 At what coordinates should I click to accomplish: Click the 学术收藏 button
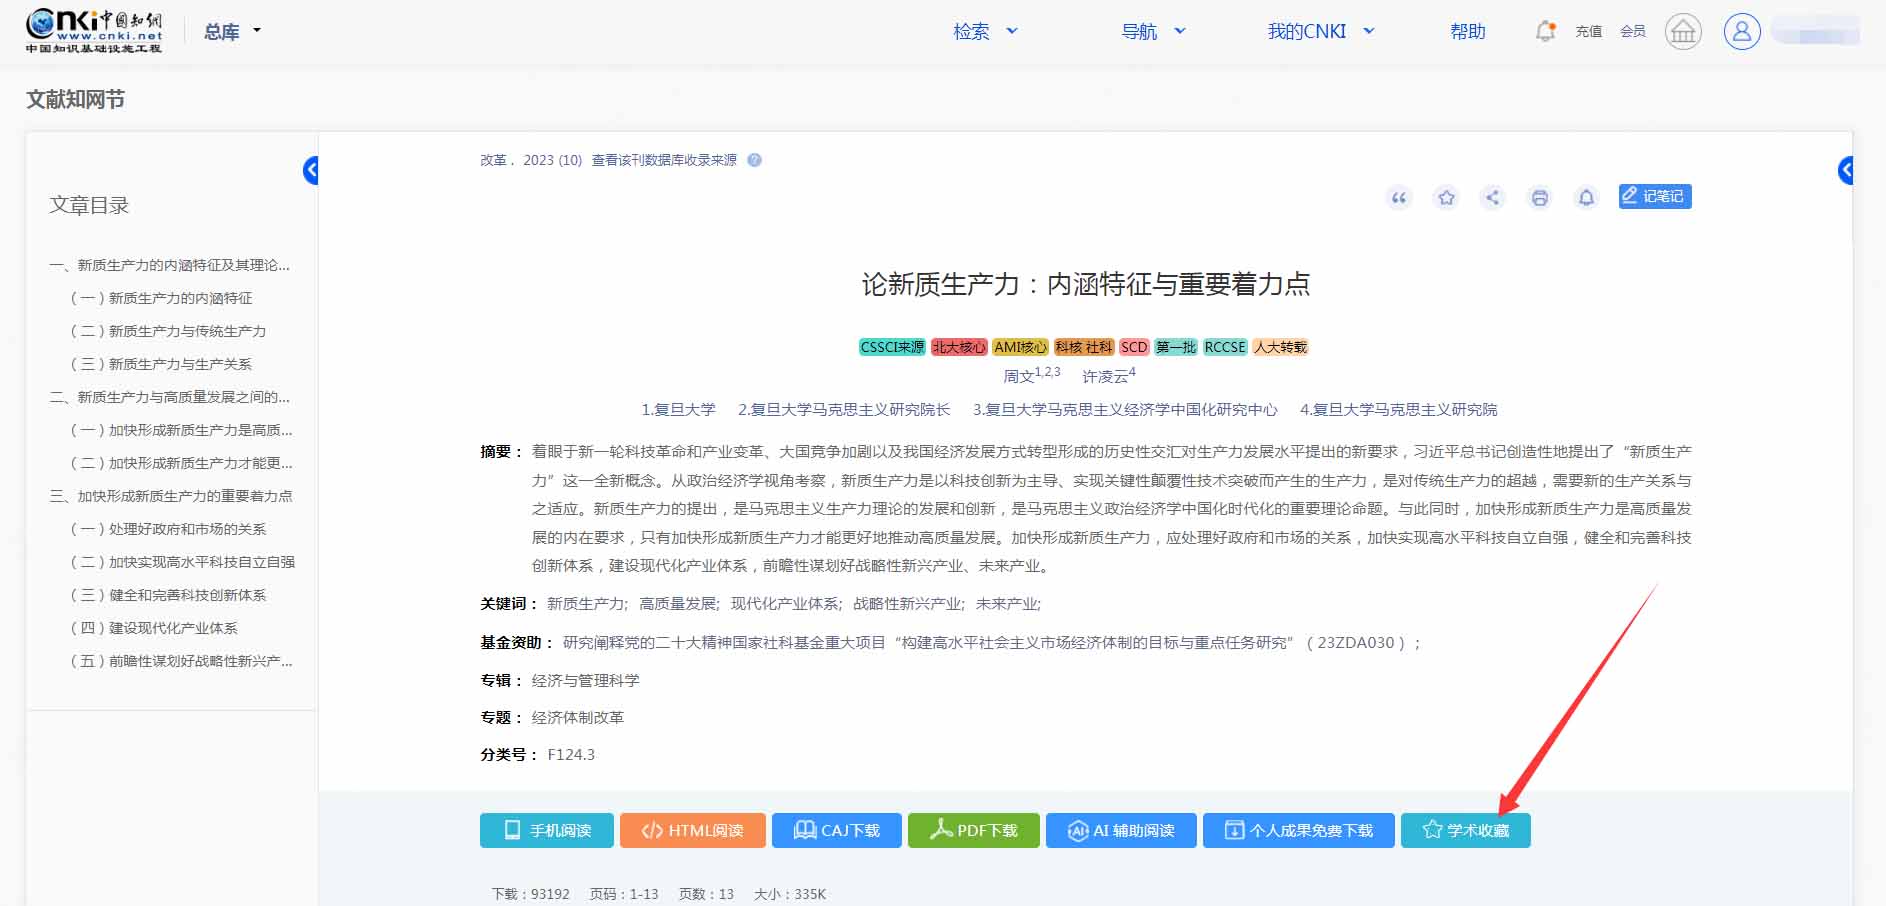(1465, 830)
